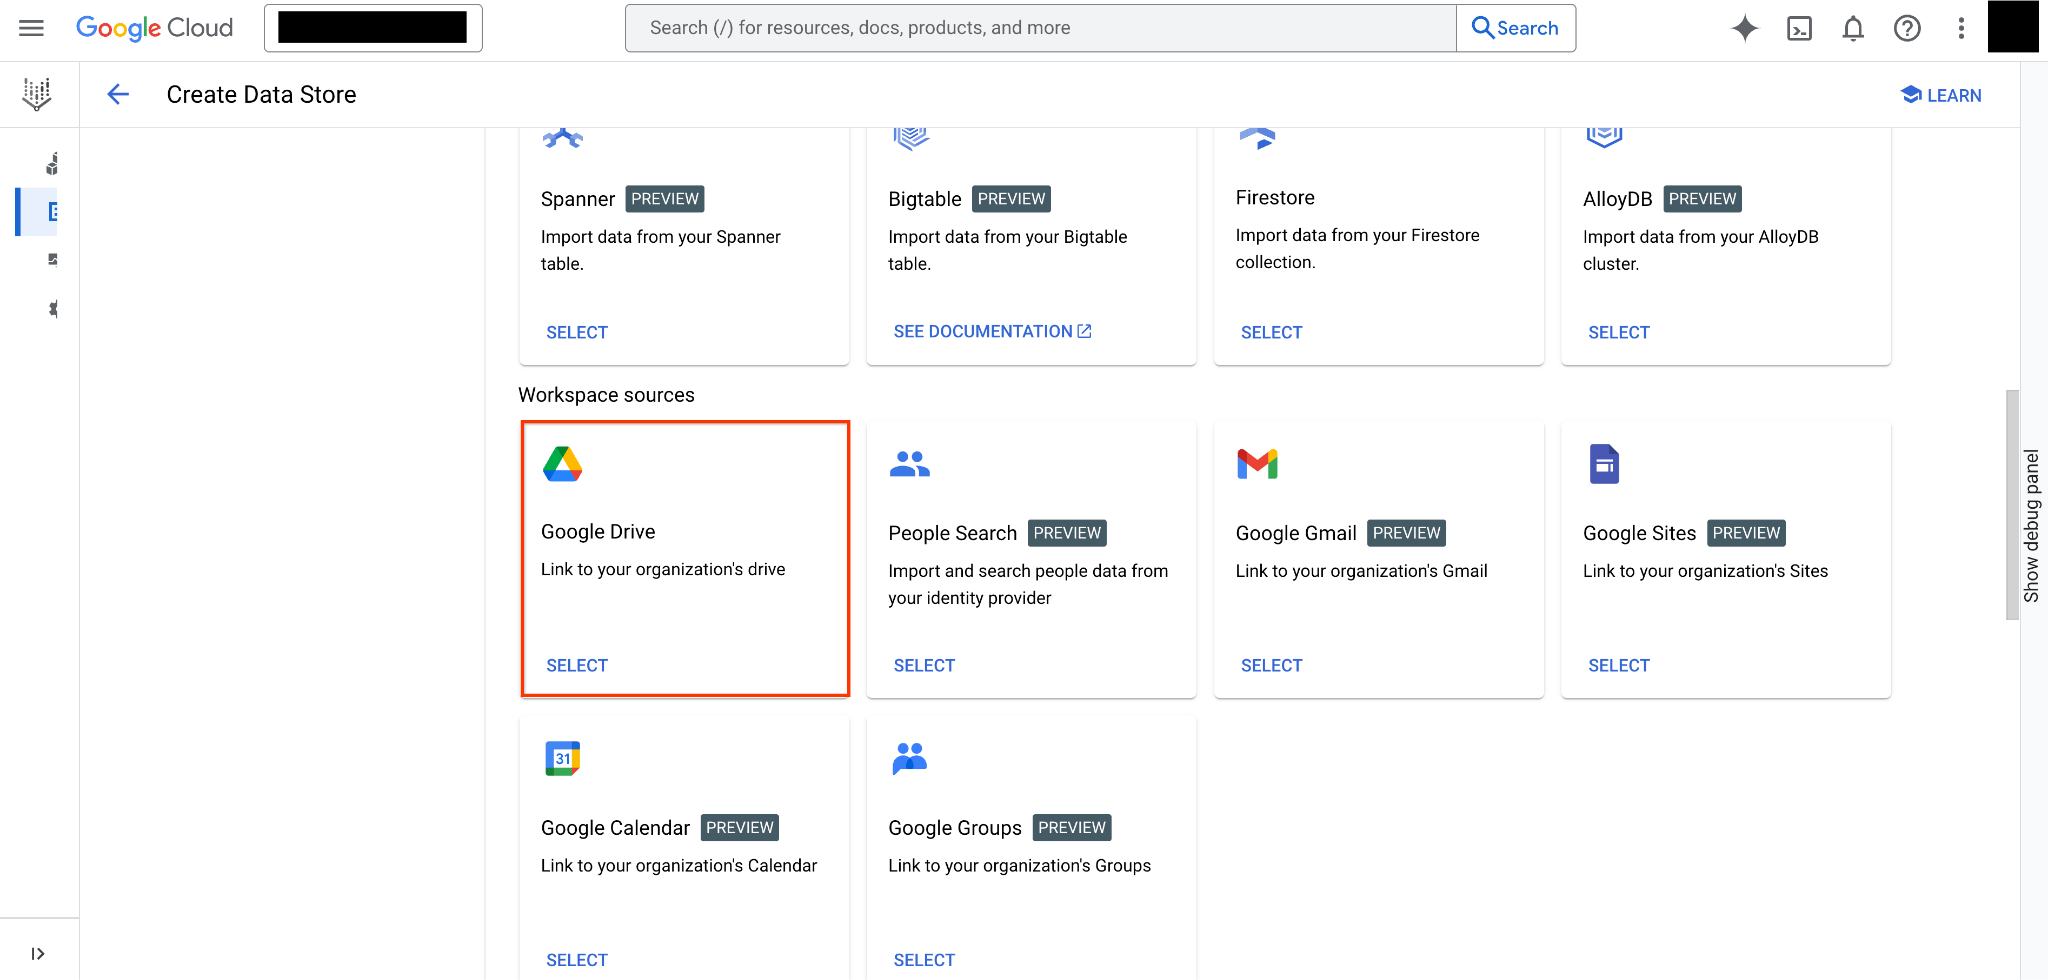
Task: Click the Firestore icon
Action: point(1257,138)
